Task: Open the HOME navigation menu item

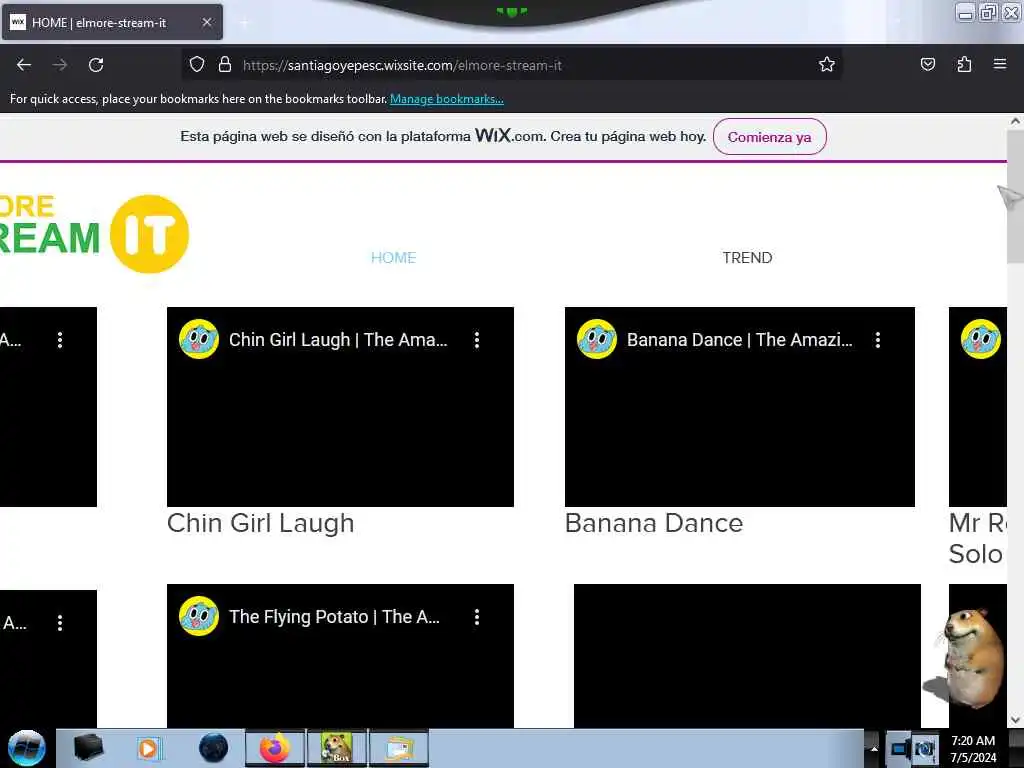Action: pyautogui.click(x=393, y=257)
